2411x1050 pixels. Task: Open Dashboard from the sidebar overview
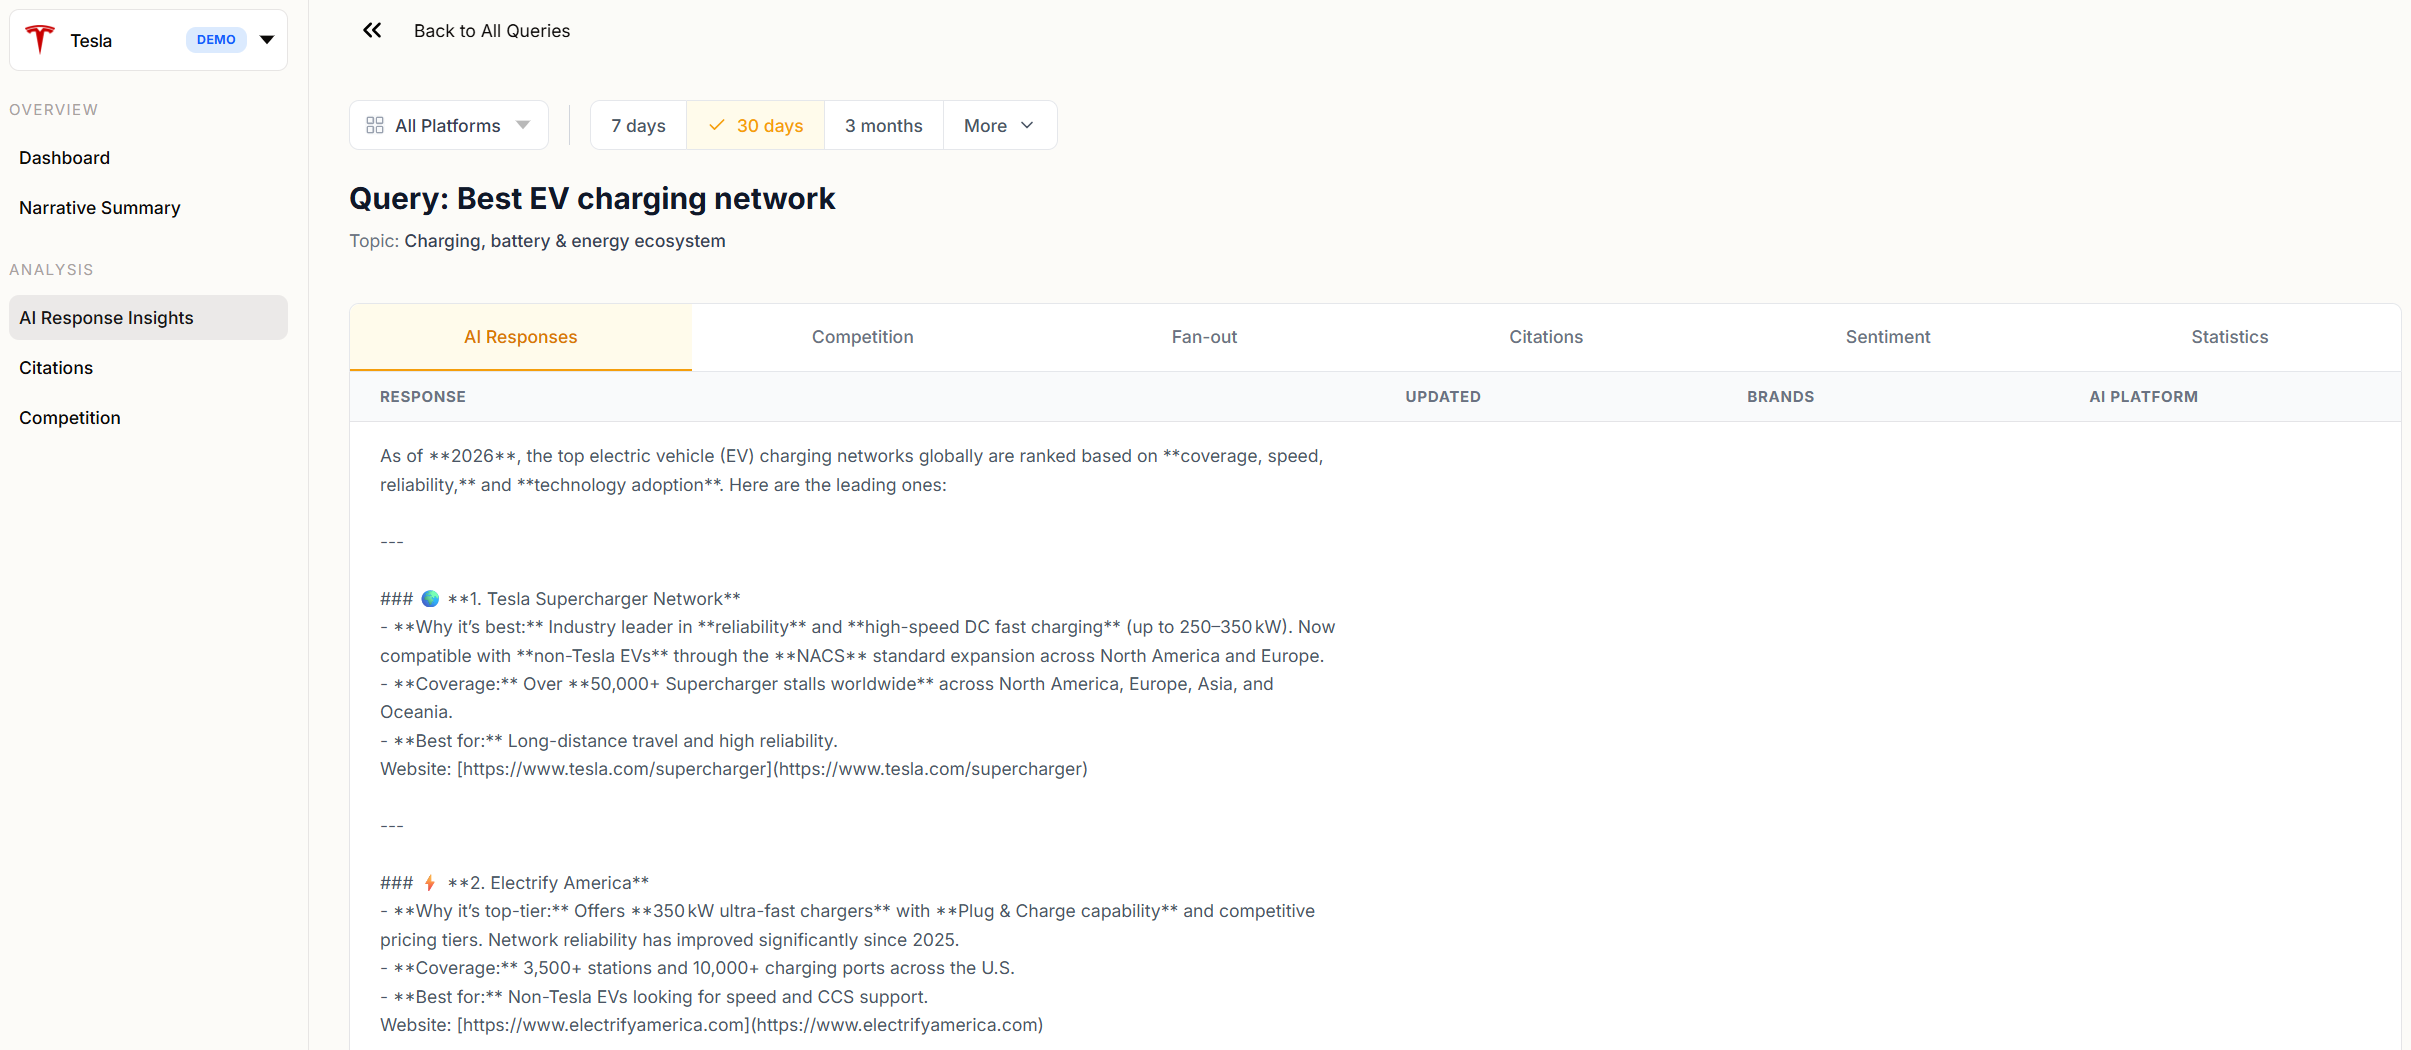65,158
